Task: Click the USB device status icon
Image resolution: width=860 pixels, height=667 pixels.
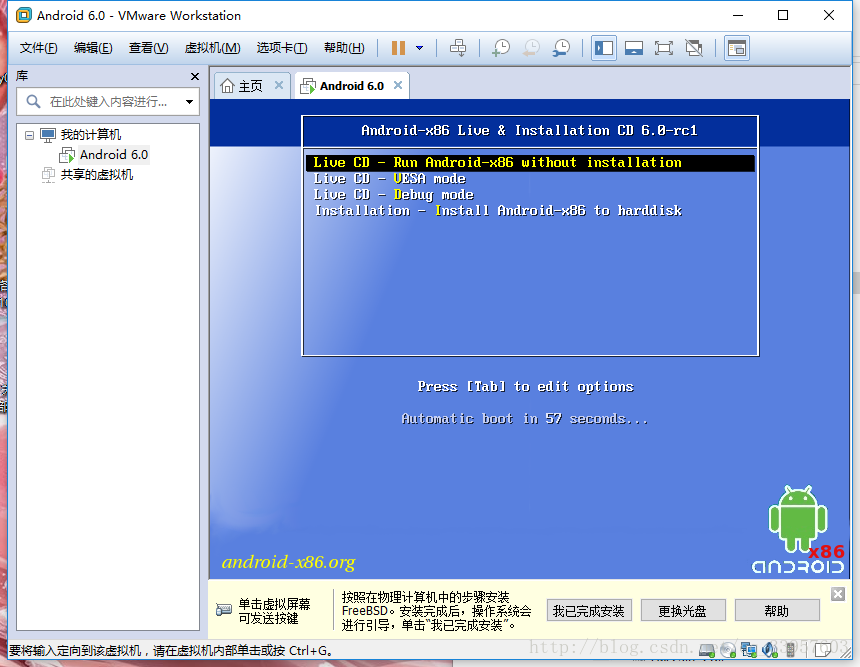Action: pyautogui.click(x=790, y=651)
